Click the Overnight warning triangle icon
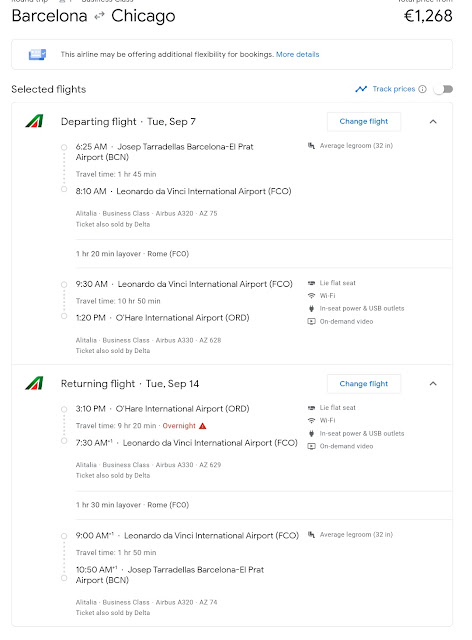This screenshot has width=472, height=640. point(203,426)
